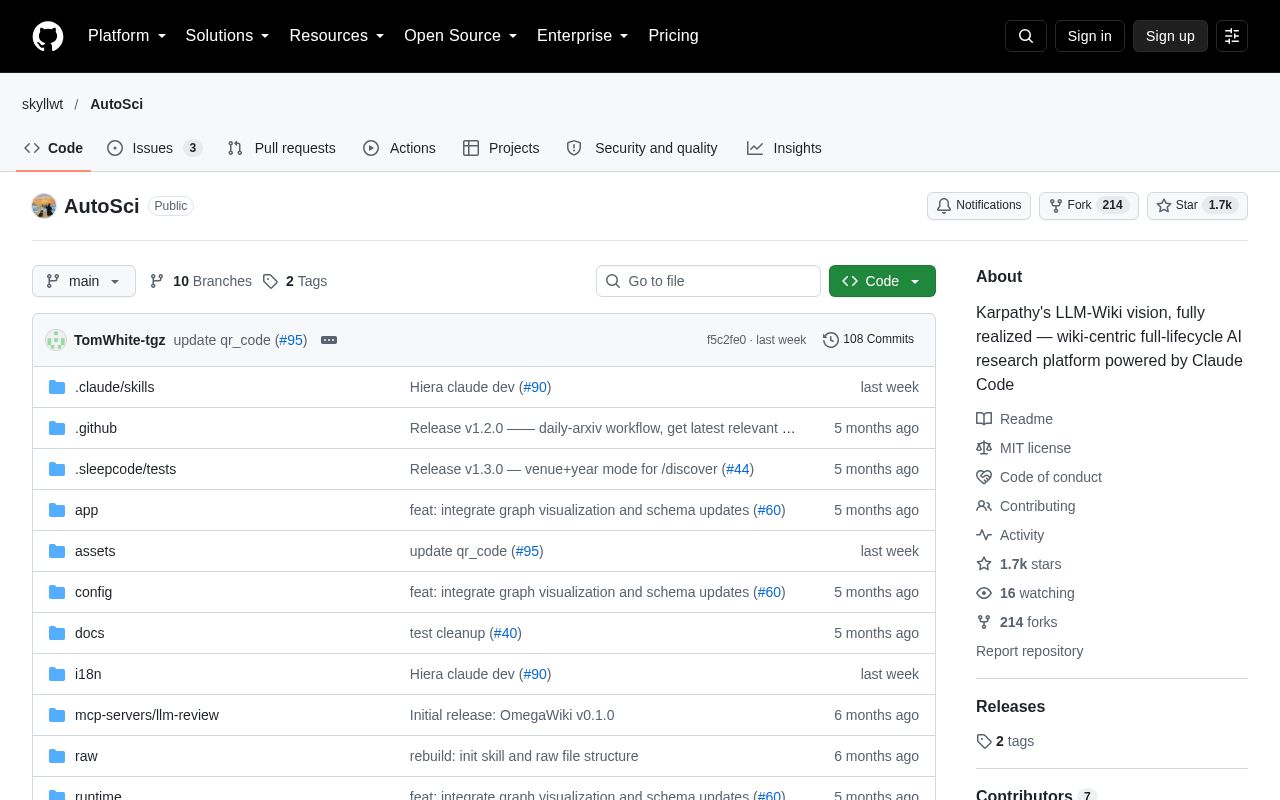Open the Actions tab
Screen dimensions: 1280x800
[x=399, y=148]
